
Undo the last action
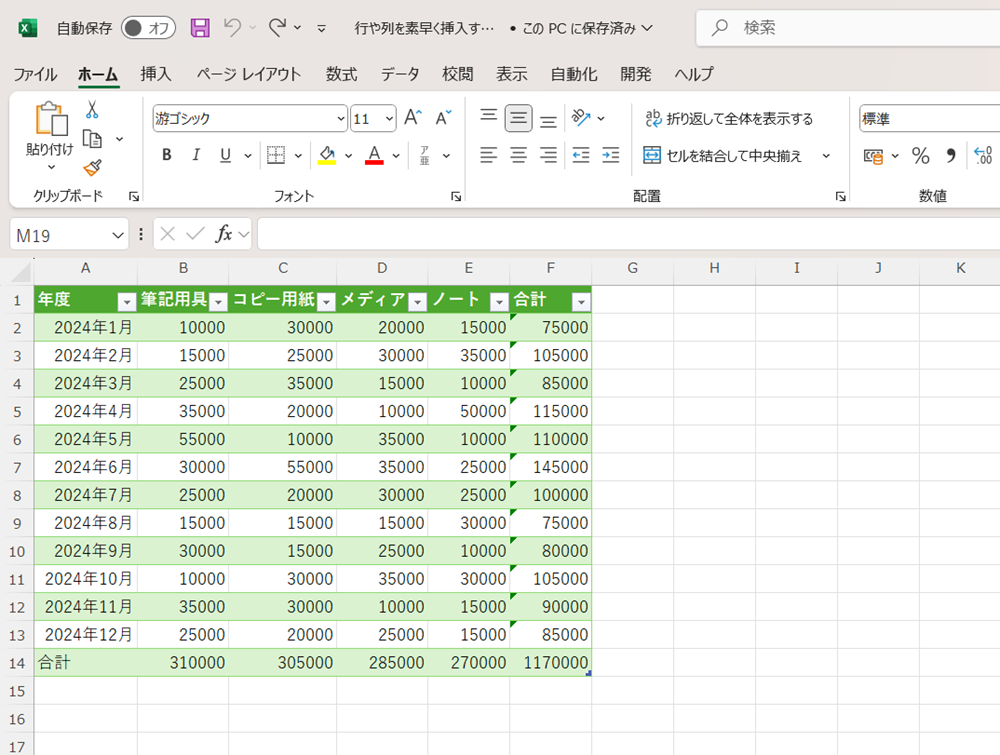(232, 27)
